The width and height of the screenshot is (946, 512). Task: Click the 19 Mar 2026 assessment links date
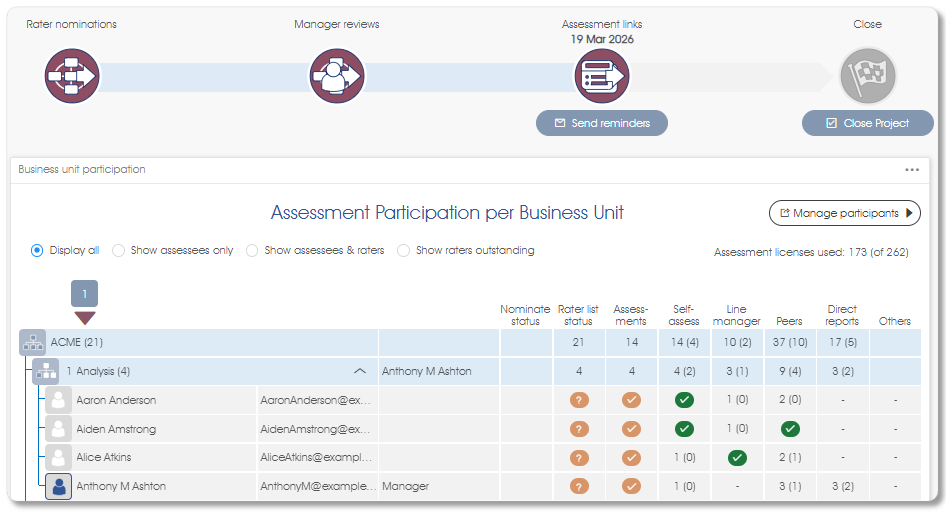click(x=602, y=39)
